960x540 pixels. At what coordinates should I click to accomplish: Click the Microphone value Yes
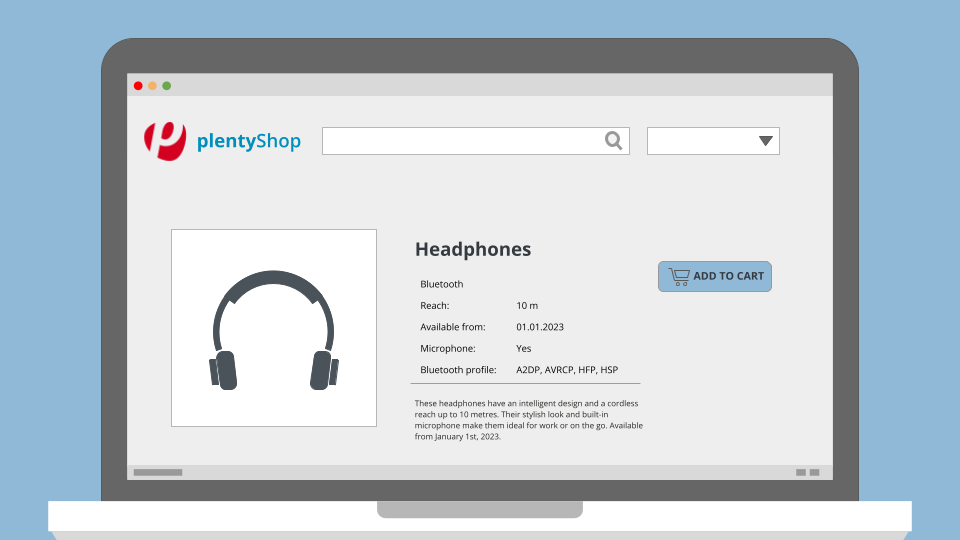[x=524, y=349]
